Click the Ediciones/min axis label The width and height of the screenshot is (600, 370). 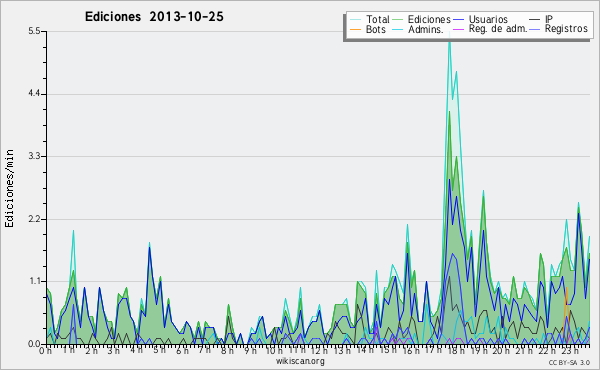point(9,188)
